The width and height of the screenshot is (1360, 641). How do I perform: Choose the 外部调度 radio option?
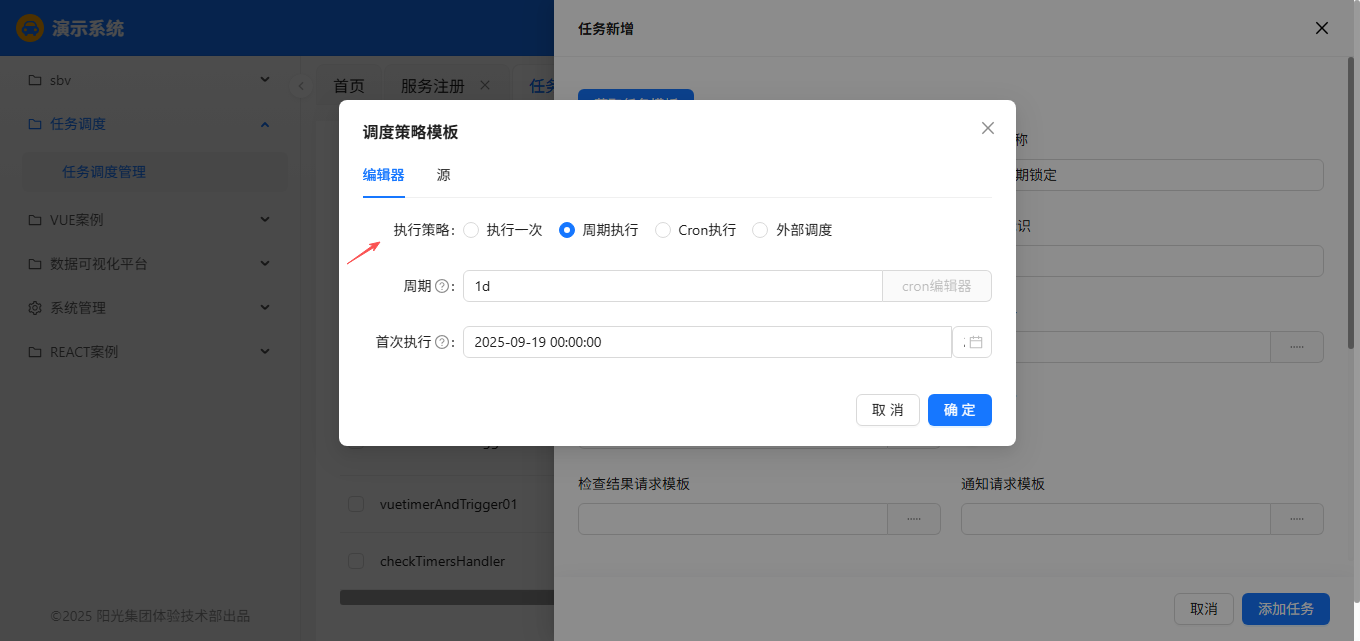[760, 230]
